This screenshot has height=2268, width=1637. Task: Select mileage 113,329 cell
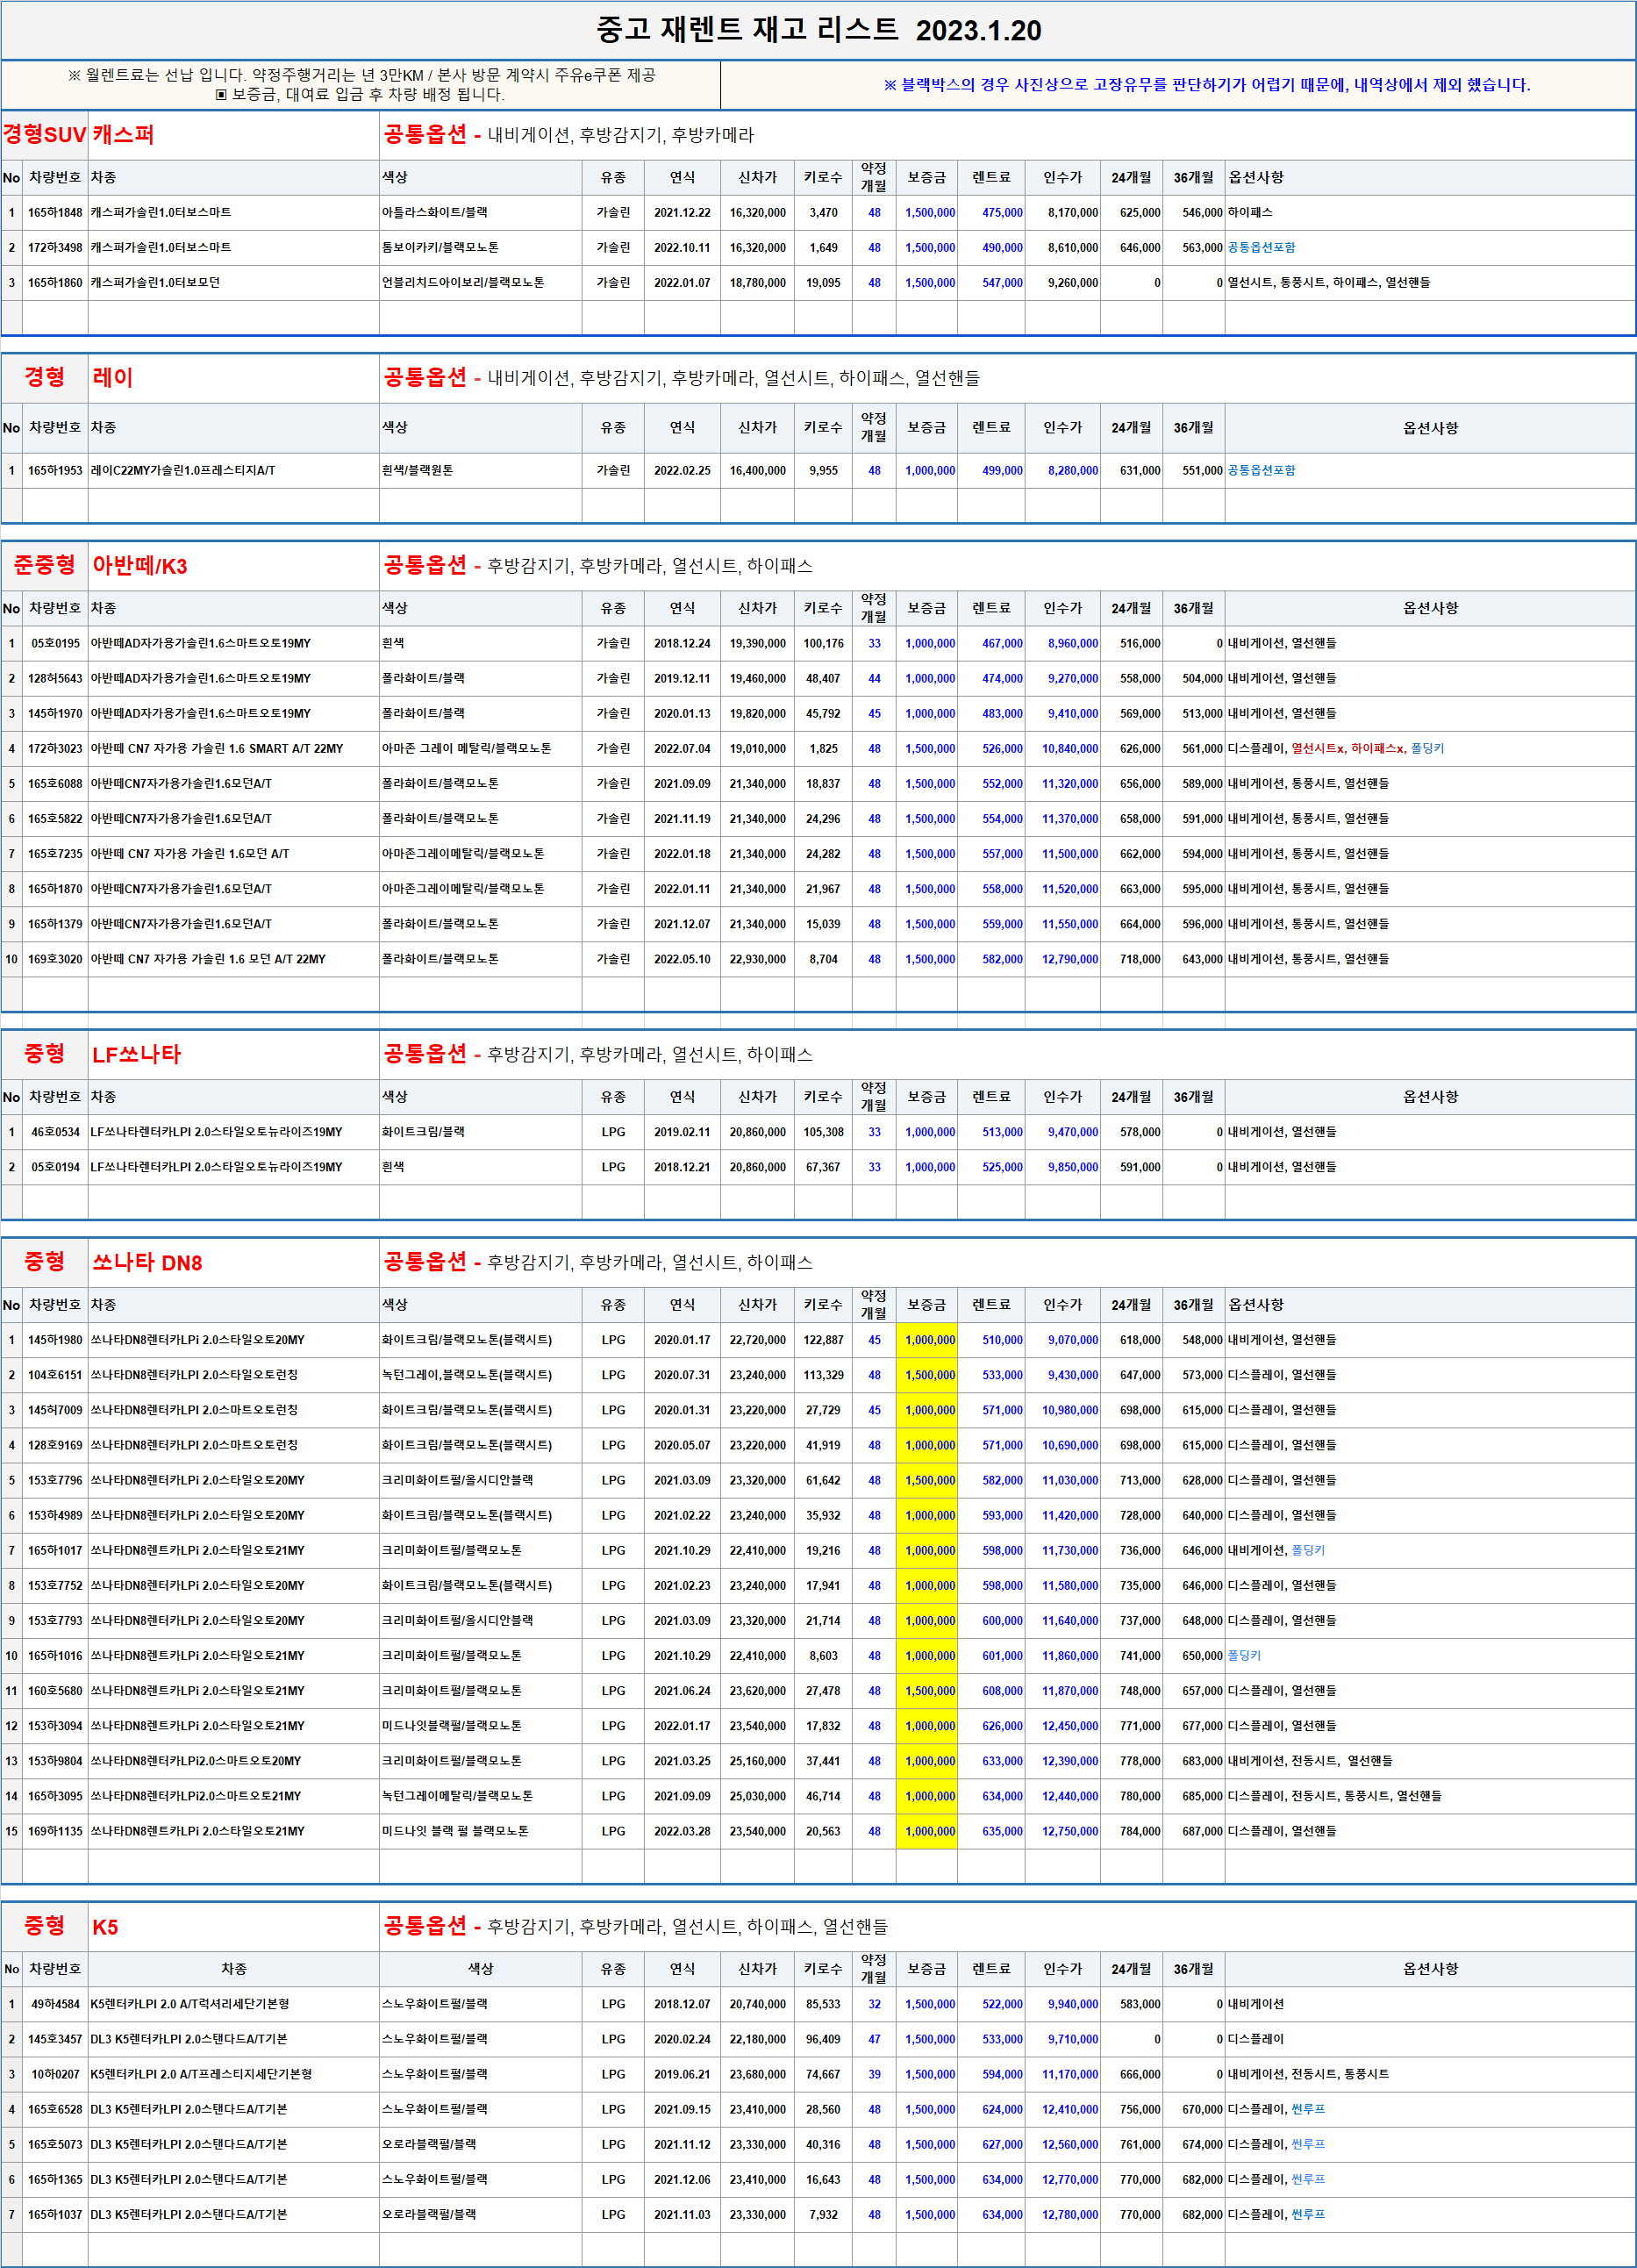tap(823, 1376)
